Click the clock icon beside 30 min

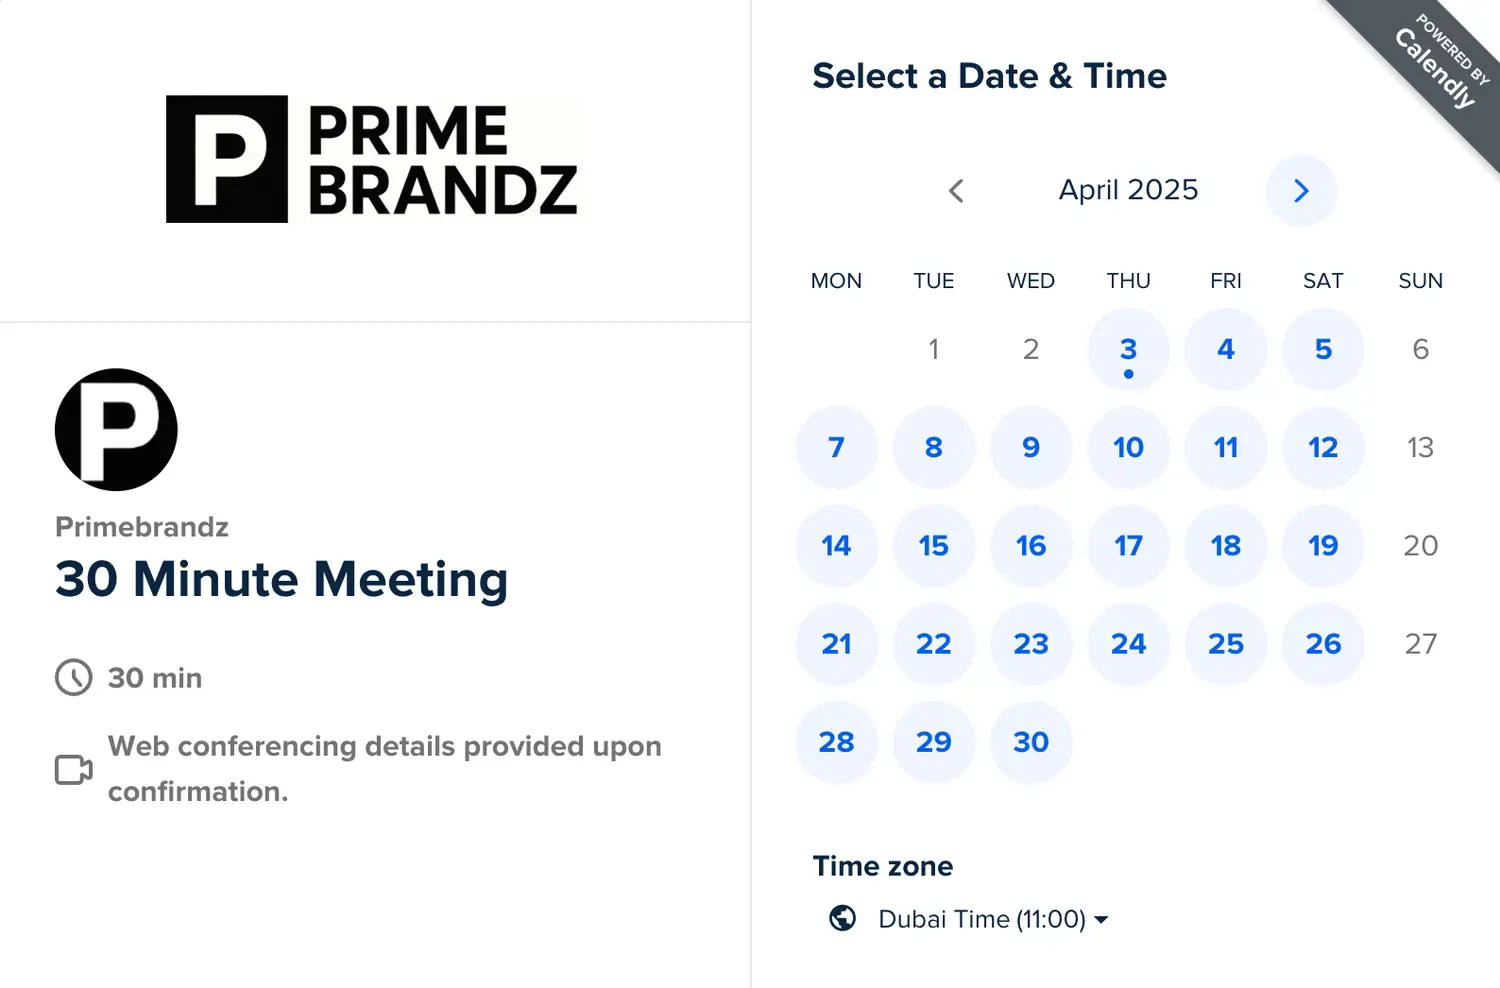pyautogui.click(x=74, y=677)
